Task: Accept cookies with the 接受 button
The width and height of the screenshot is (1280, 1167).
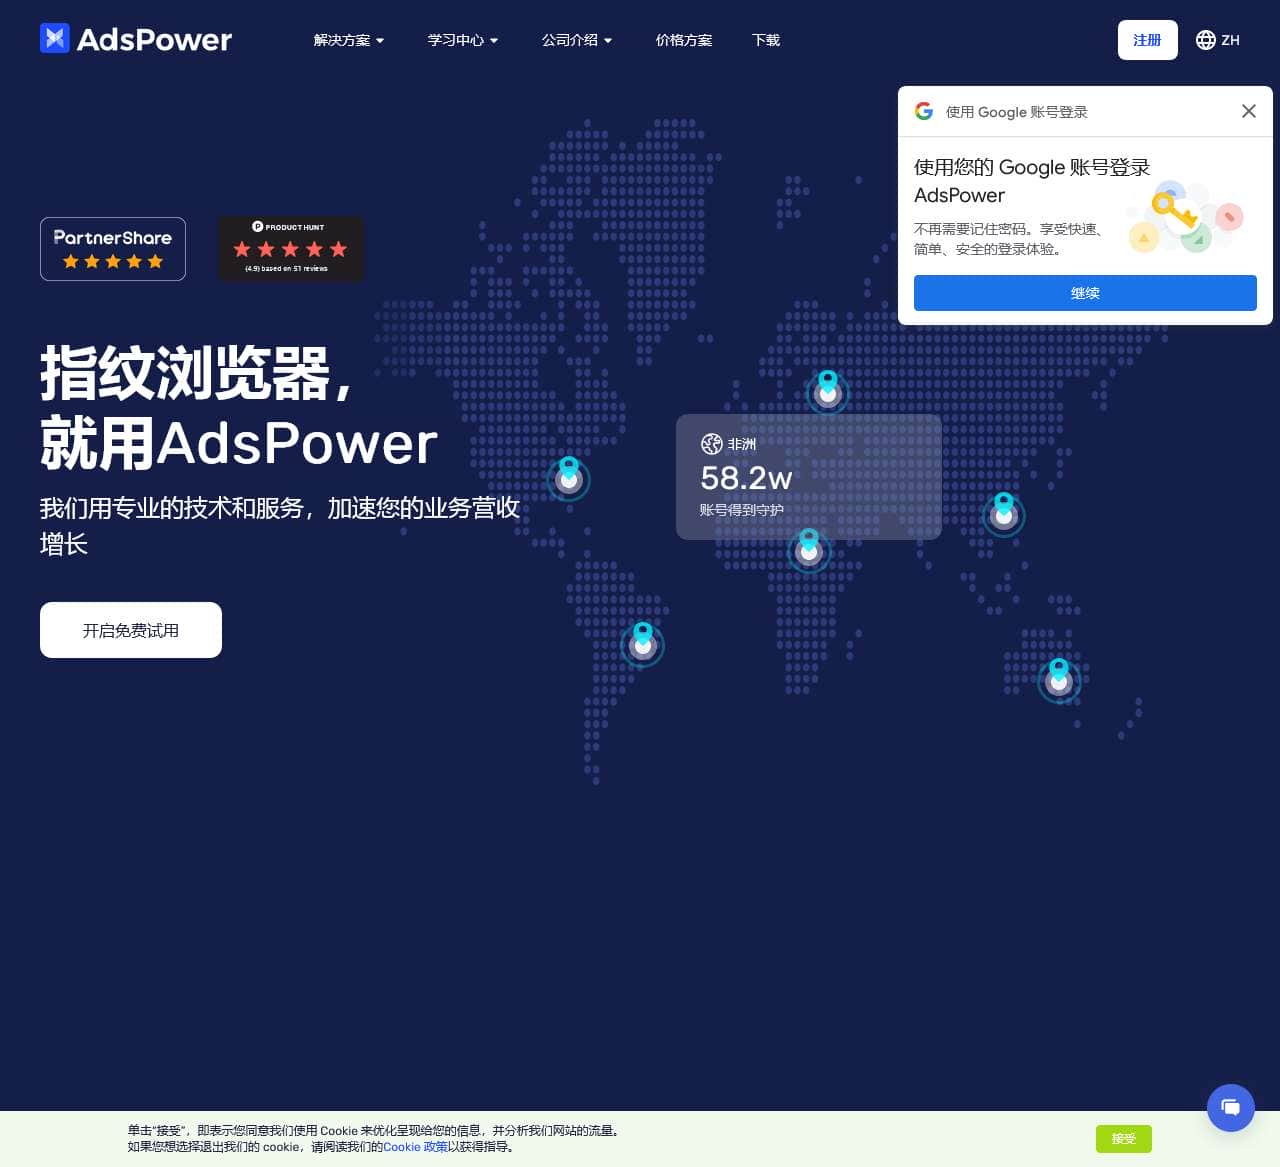Action: click(1124, 1138)
